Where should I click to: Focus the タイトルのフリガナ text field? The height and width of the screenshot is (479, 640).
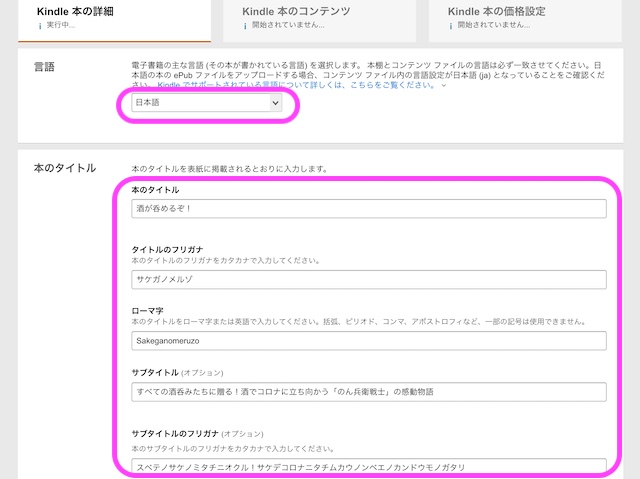coord(369,279)
